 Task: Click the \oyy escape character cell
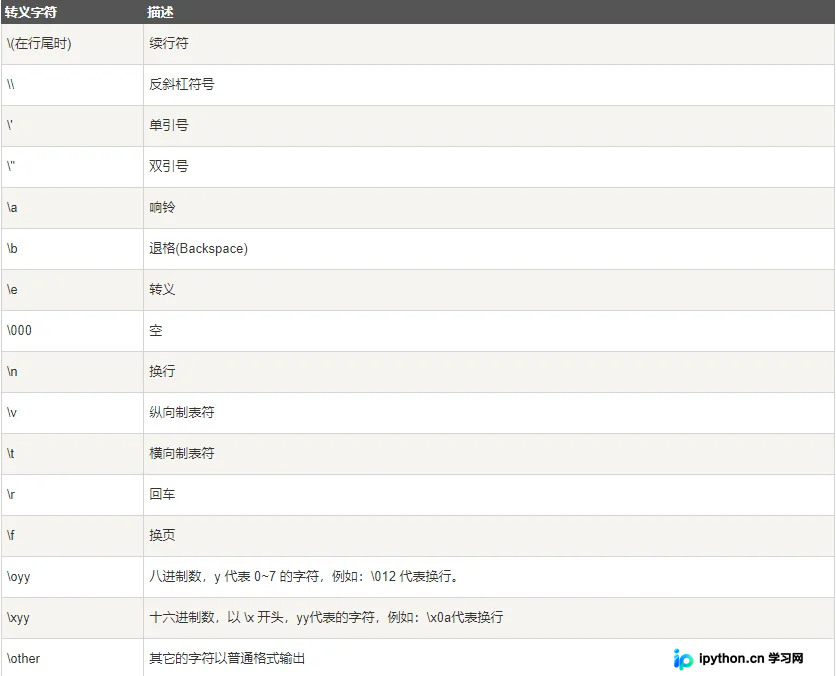[72, 577]
